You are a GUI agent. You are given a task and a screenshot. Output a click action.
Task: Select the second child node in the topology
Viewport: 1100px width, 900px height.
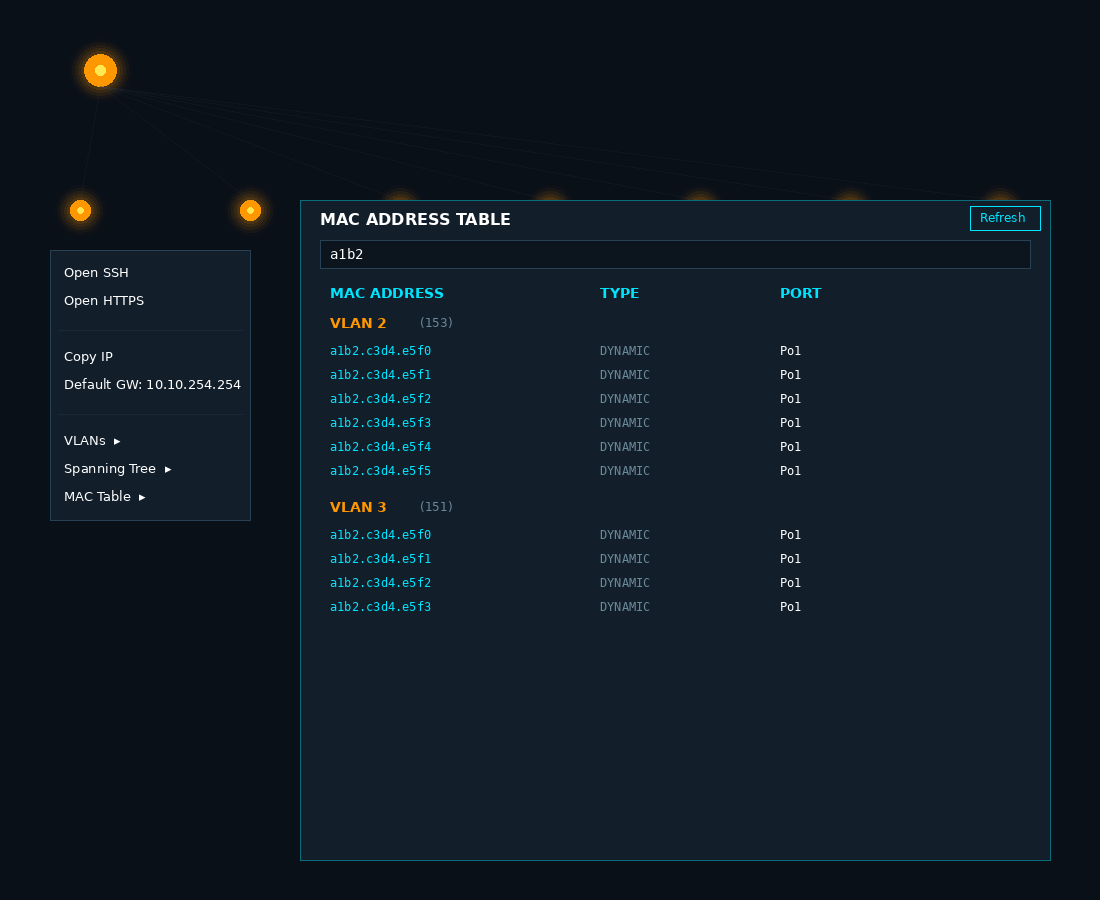(x=250, y=211)
